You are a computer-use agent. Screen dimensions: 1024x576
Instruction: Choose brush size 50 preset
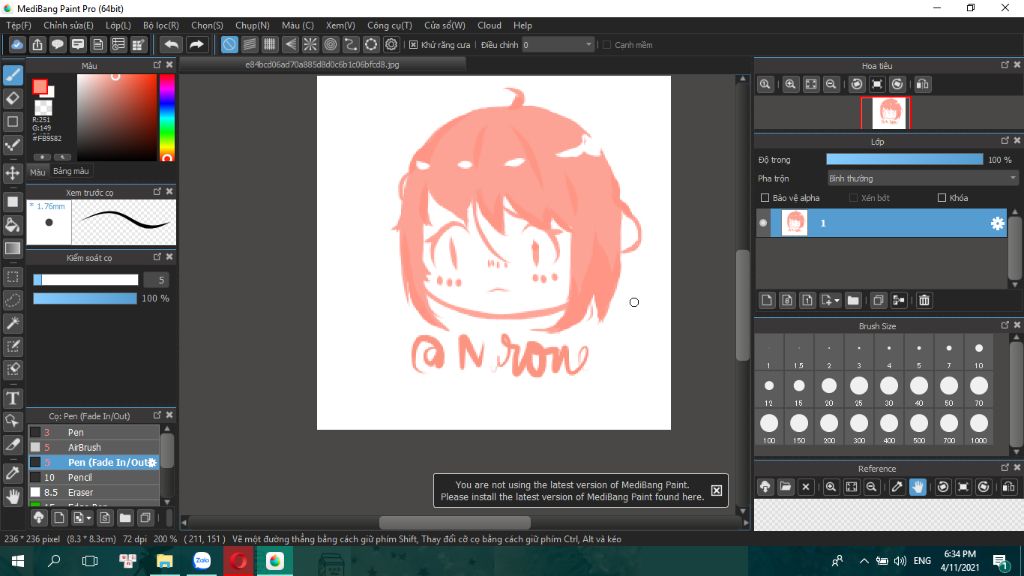coord(948,391)
